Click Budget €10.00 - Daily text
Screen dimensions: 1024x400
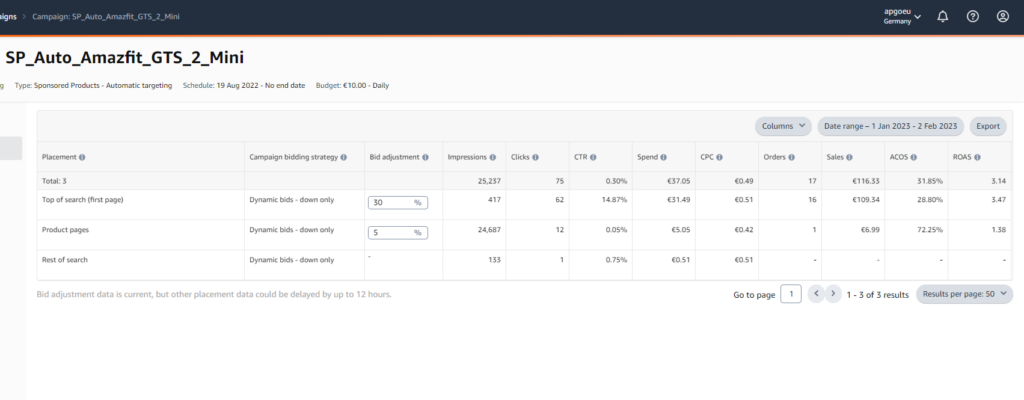click(352, 86)
